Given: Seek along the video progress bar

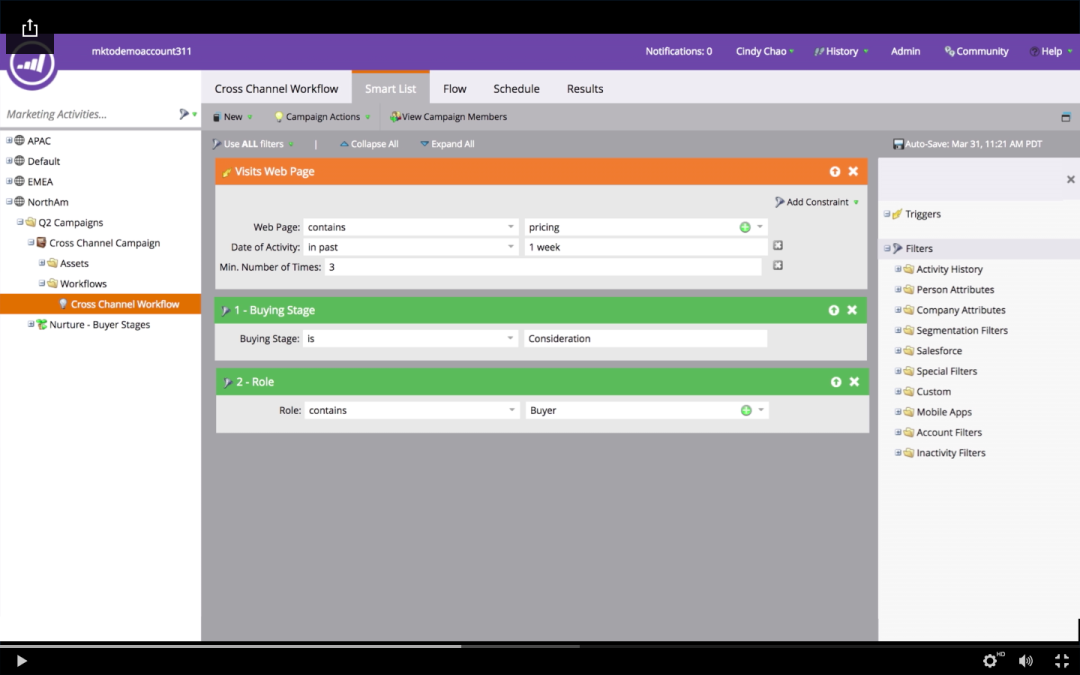Looking at the screenshot, I should [540, 646].
